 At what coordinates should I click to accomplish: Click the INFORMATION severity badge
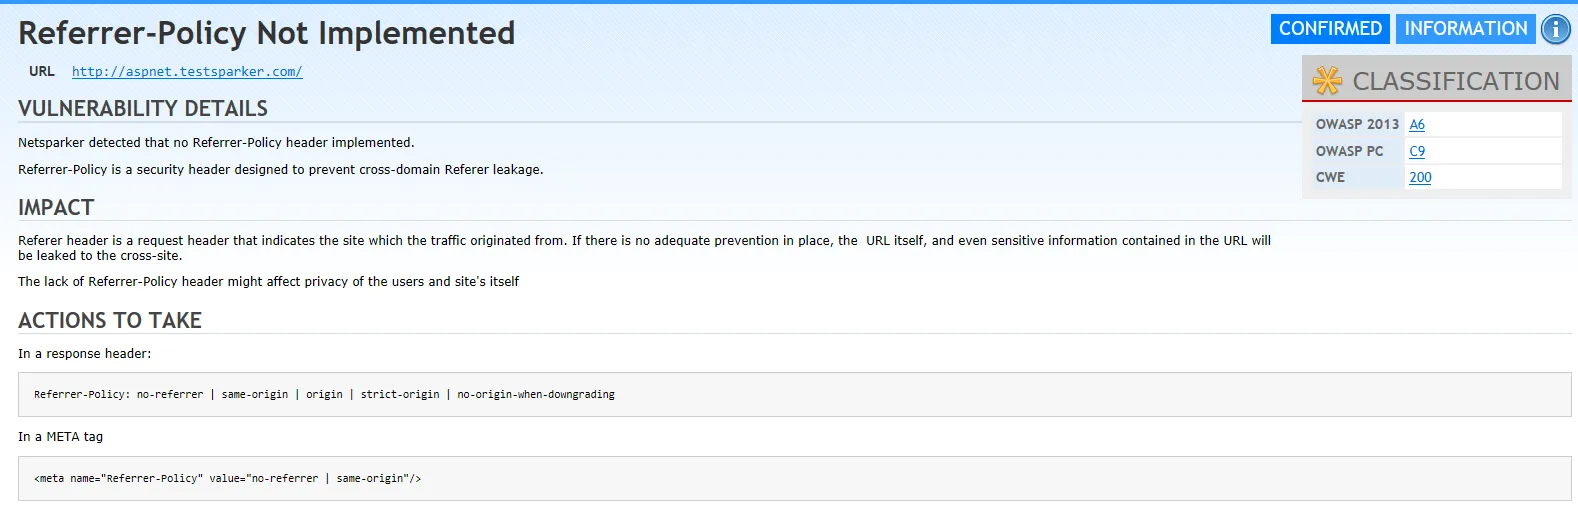point(1466,29)
